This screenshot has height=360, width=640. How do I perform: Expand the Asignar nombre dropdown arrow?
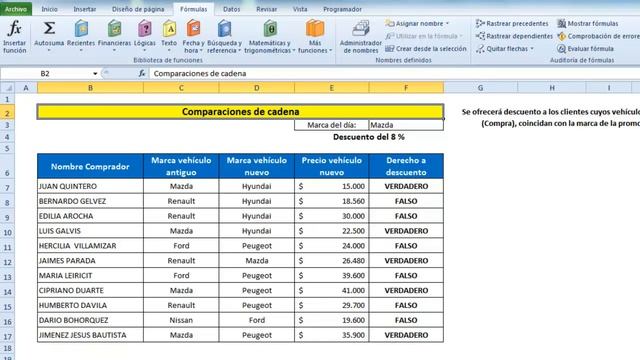(x=447, y=24)
